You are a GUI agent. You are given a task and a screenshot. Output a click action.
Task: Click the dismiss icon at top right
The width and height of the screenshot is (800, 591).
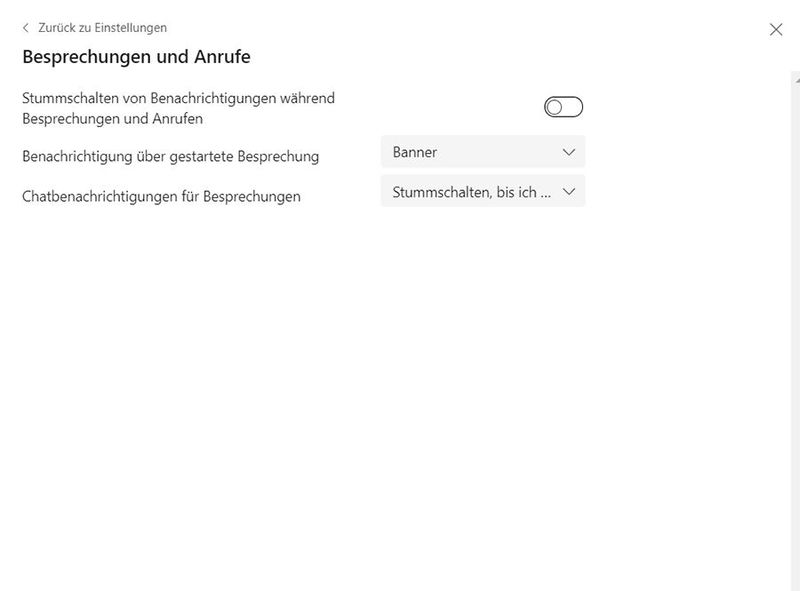[778, 29]
